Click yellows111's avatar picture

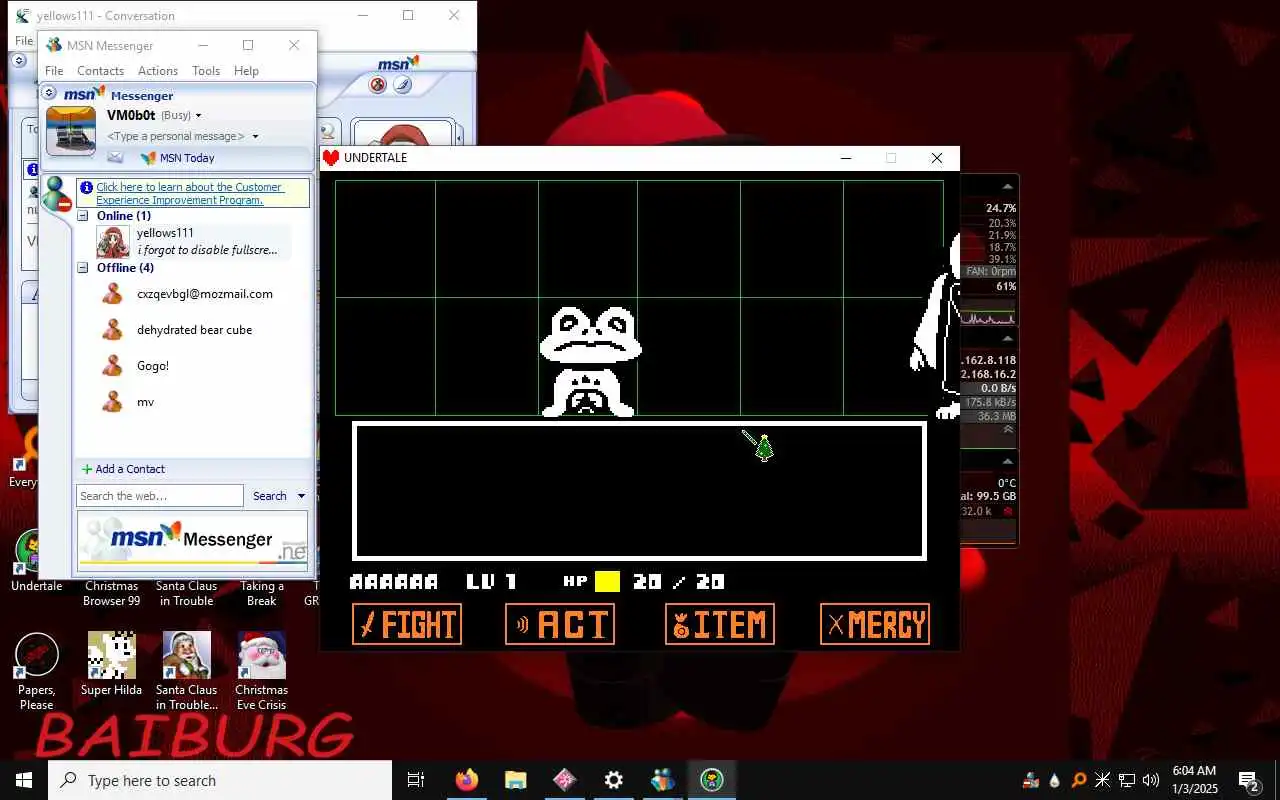coord(113,242)
